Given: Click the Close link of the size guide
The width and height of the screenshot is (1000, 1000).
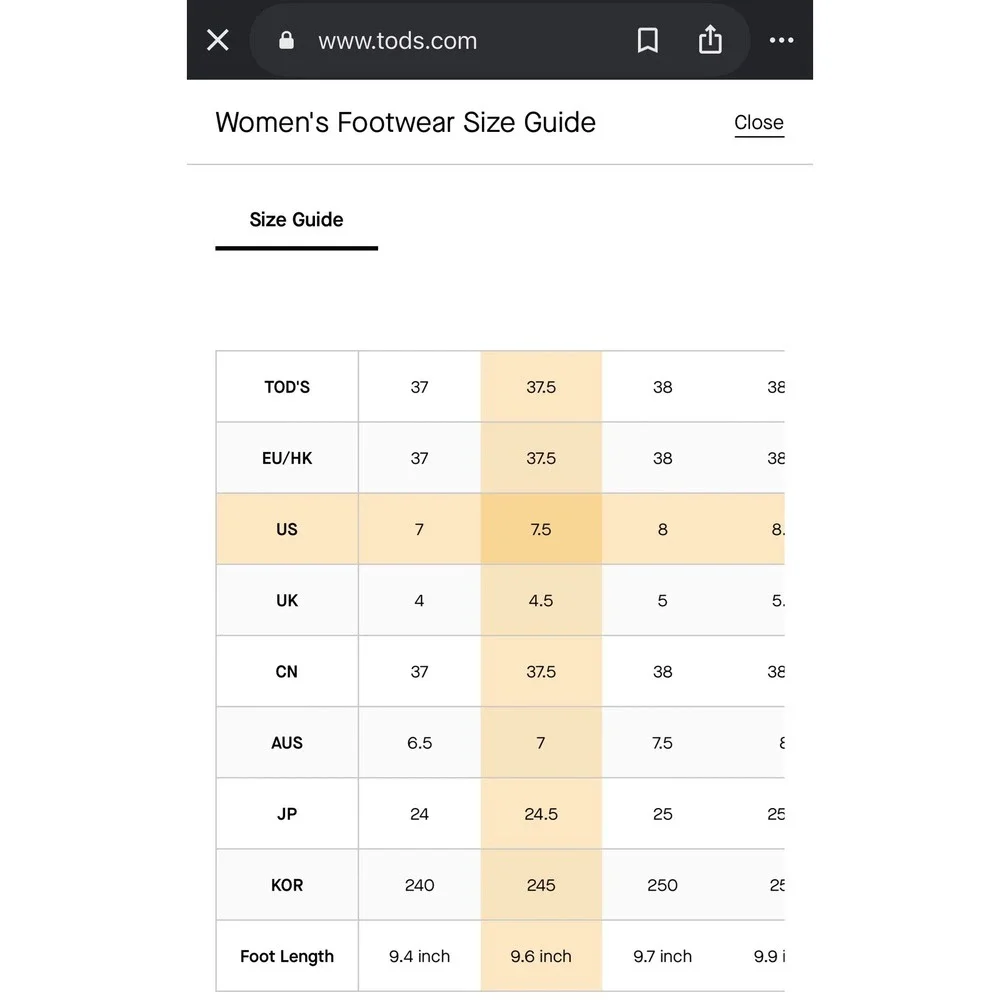Looking at the screenshot, I should pyautogui.click(x=759, y=122).
